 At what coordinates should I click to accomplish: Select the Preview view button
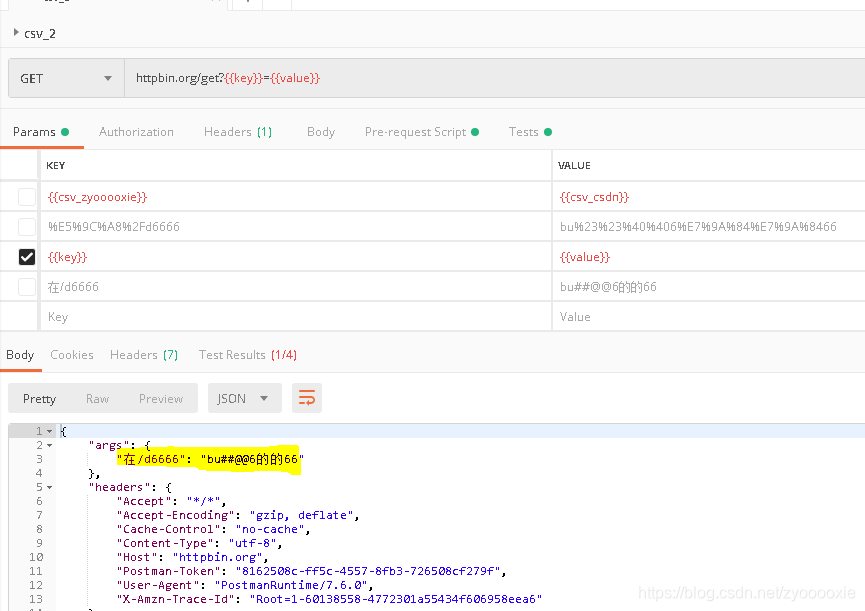click(161, 399)
